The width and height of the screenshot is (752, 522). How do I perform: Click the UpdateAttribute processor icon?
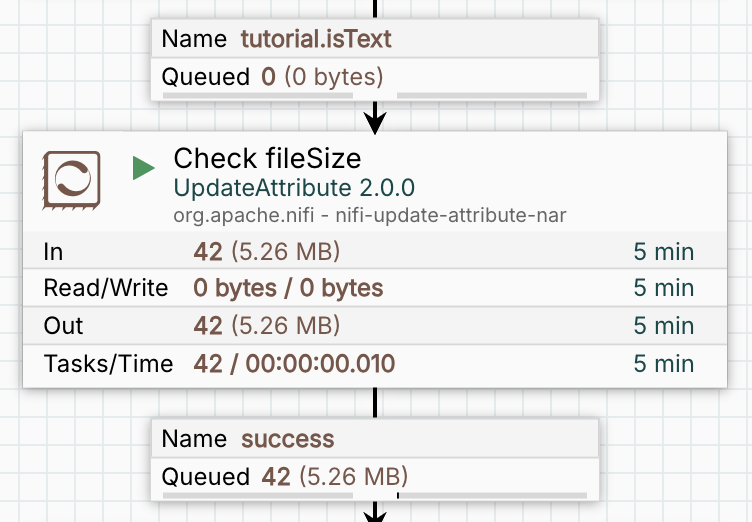71,180
